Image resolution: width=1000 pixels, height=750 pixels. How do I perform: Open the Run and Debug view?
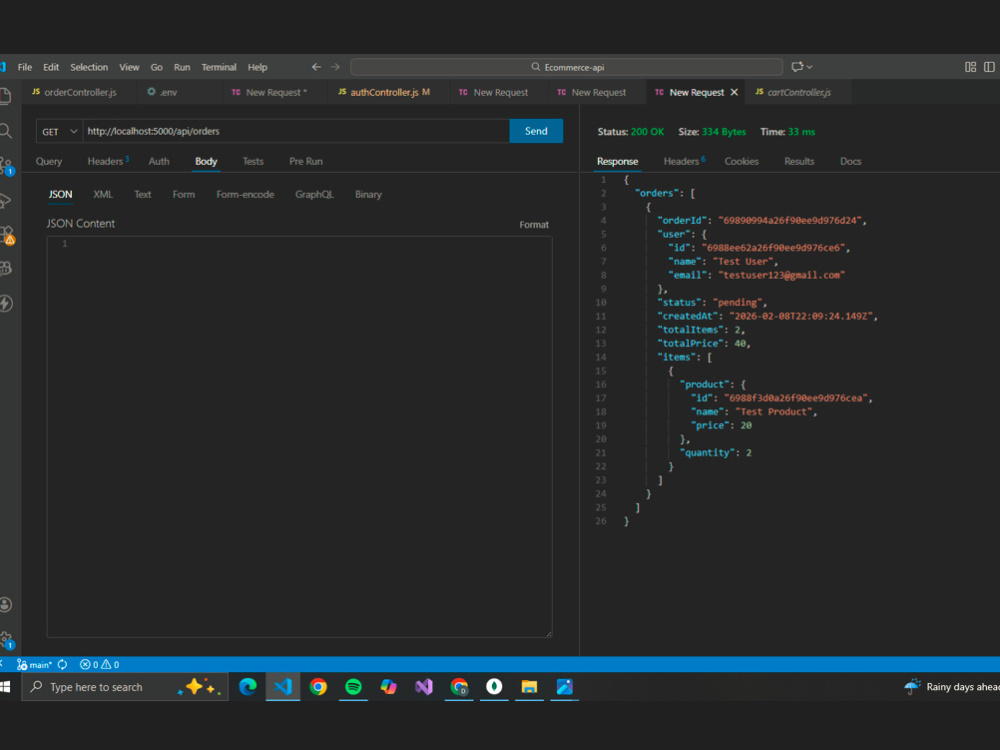5,201
